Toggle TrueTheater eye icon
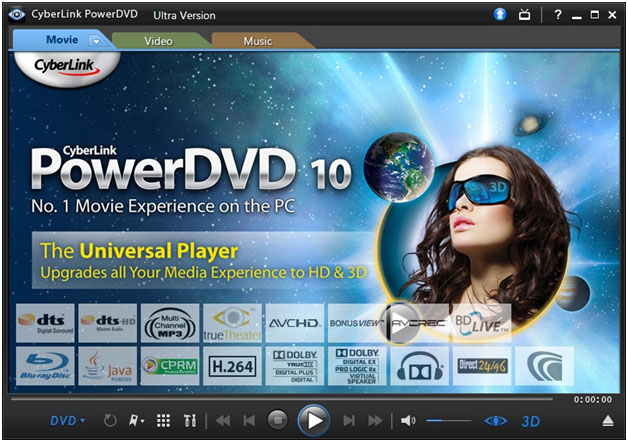This screenshot has height=442, width=628. pyautogui.click(x=495, y=421)
